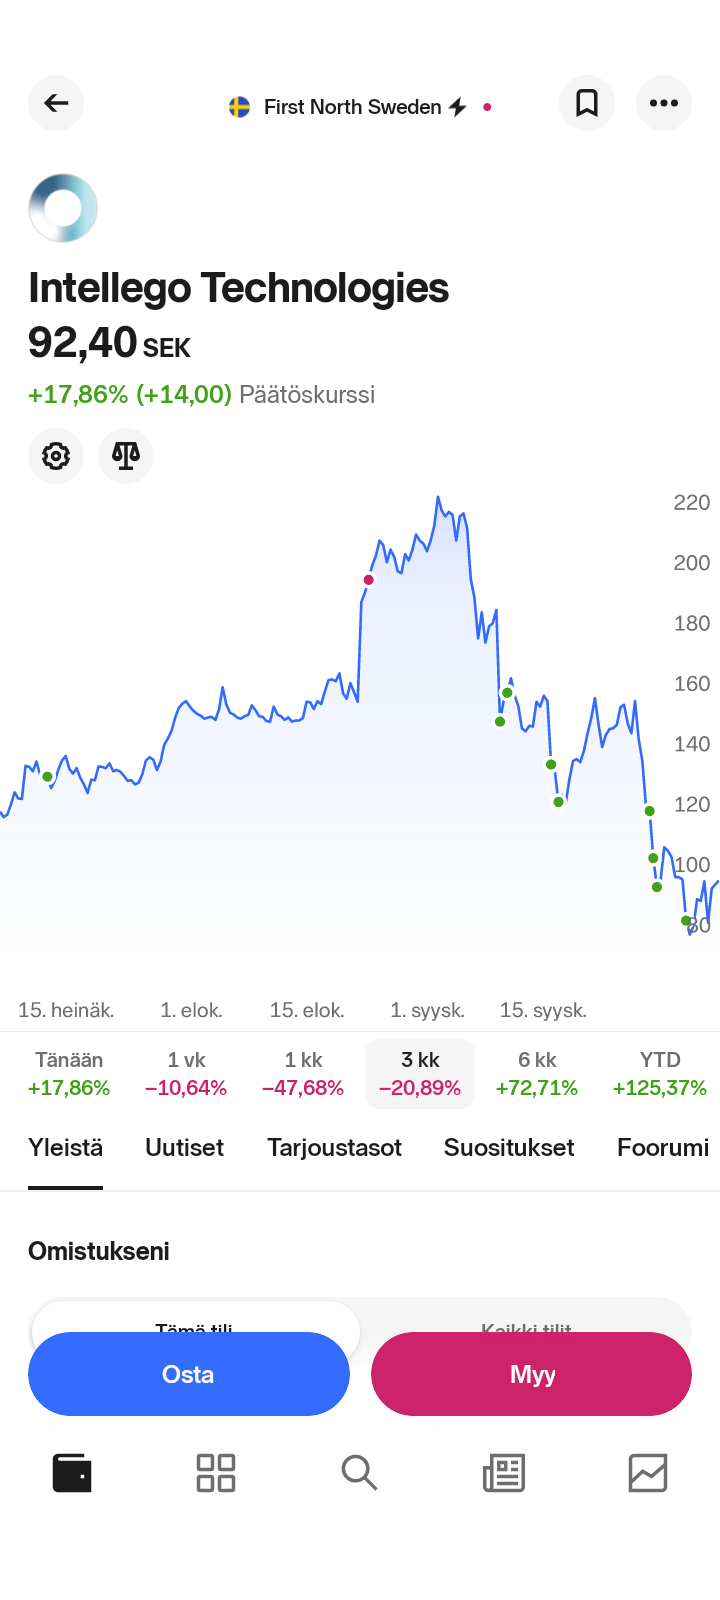Switch chart to 6 kk range
The width and height of the screenshot is (720, 1600).
pos(537,1074)
